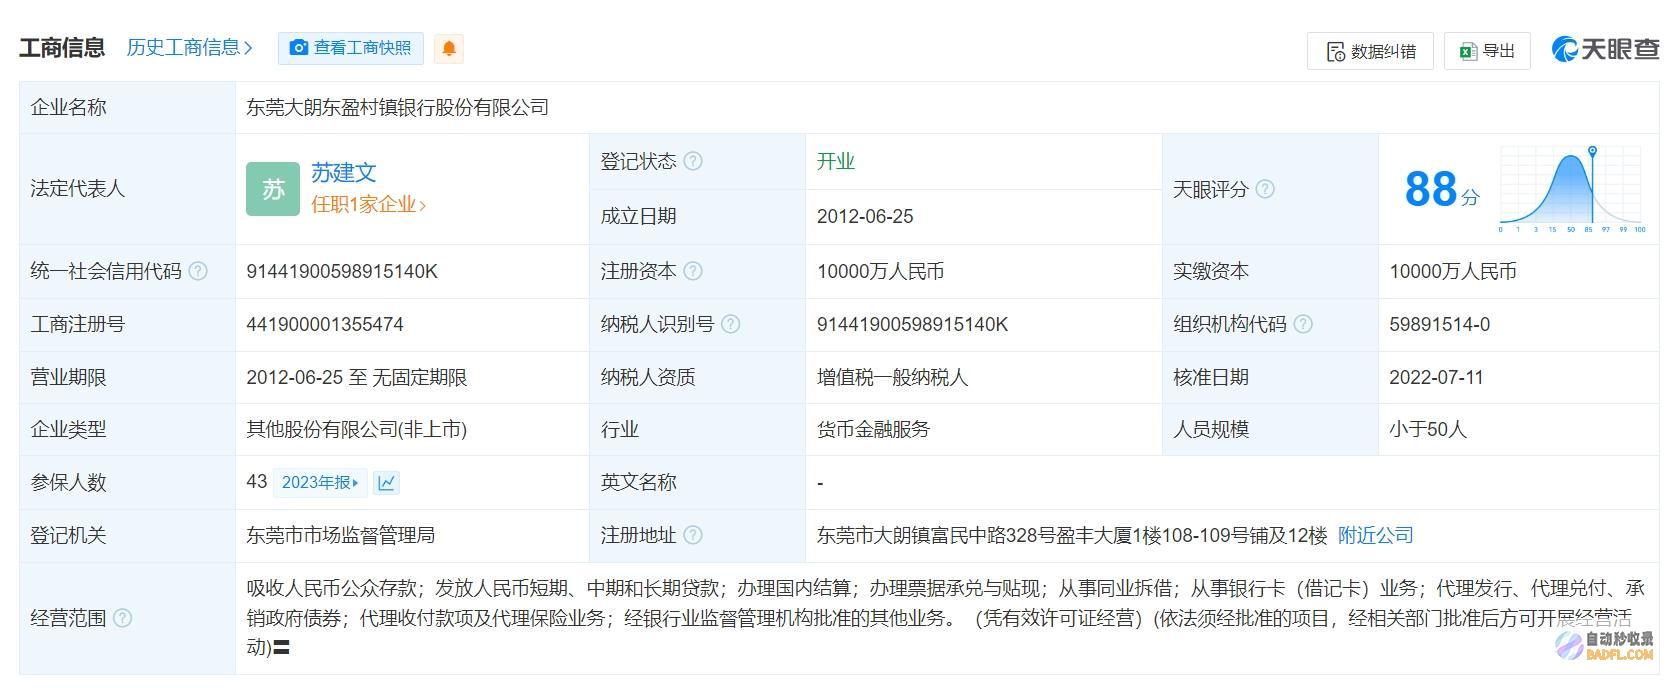Select 2012-06-25 至 无固定期限 value

[357, 377]
